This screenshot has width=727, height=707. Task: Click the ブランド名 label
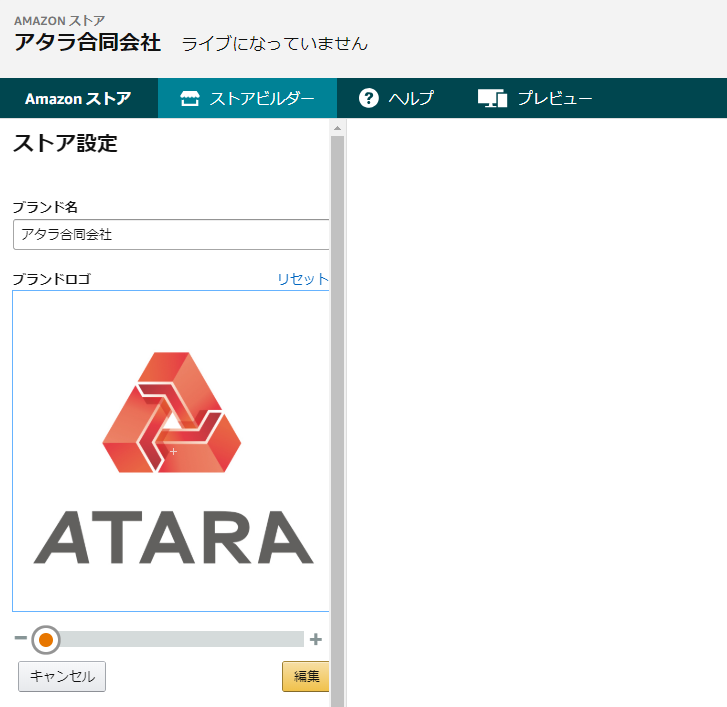tap(45, 207)
